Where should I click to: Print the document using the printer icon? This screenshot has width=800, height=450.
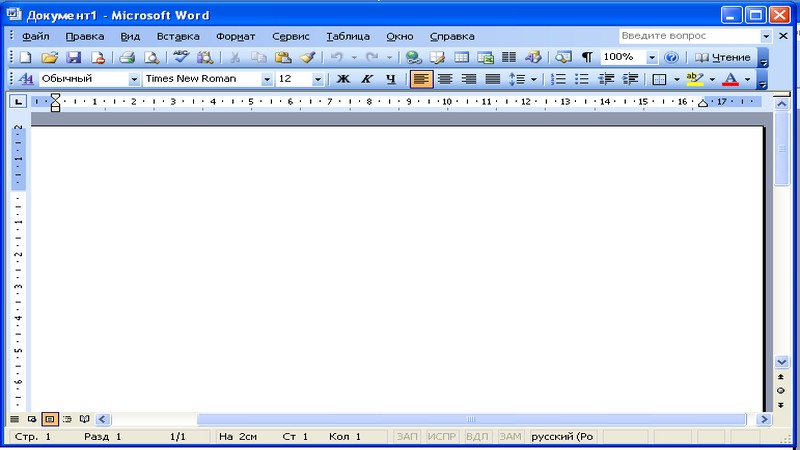point(127,57)
